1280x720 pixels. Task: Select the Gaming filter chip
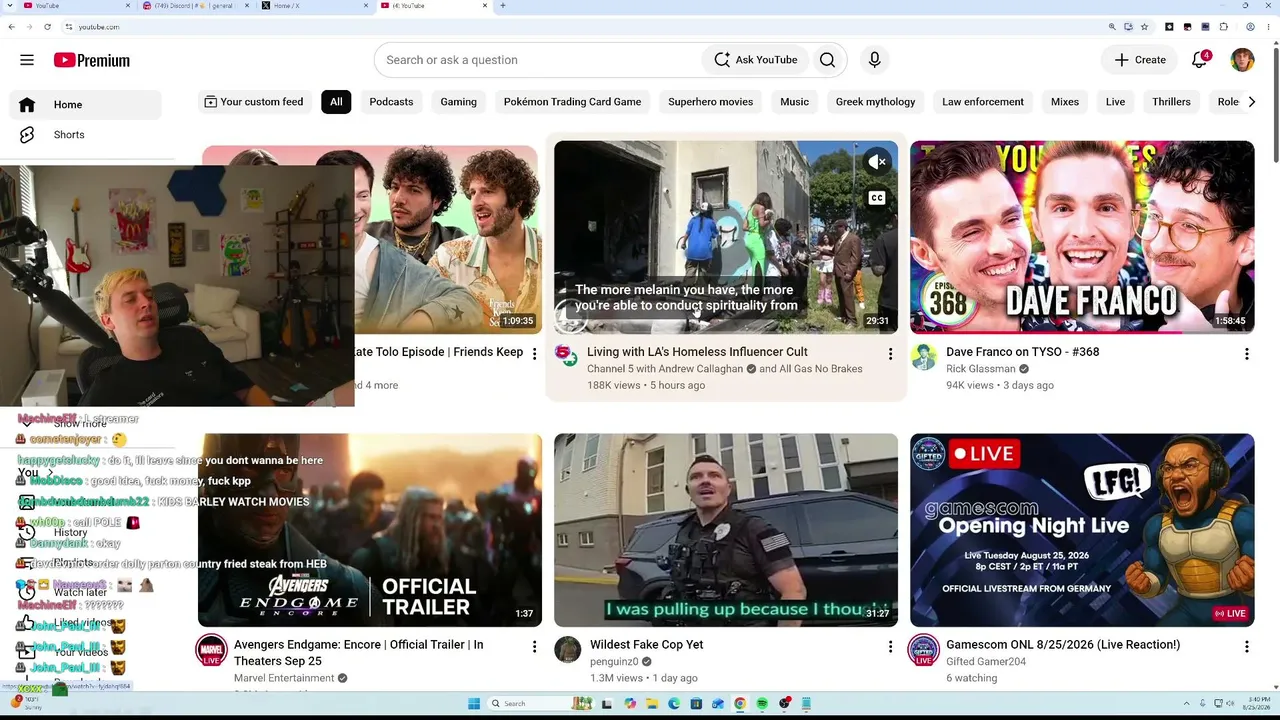coord(459,102)
